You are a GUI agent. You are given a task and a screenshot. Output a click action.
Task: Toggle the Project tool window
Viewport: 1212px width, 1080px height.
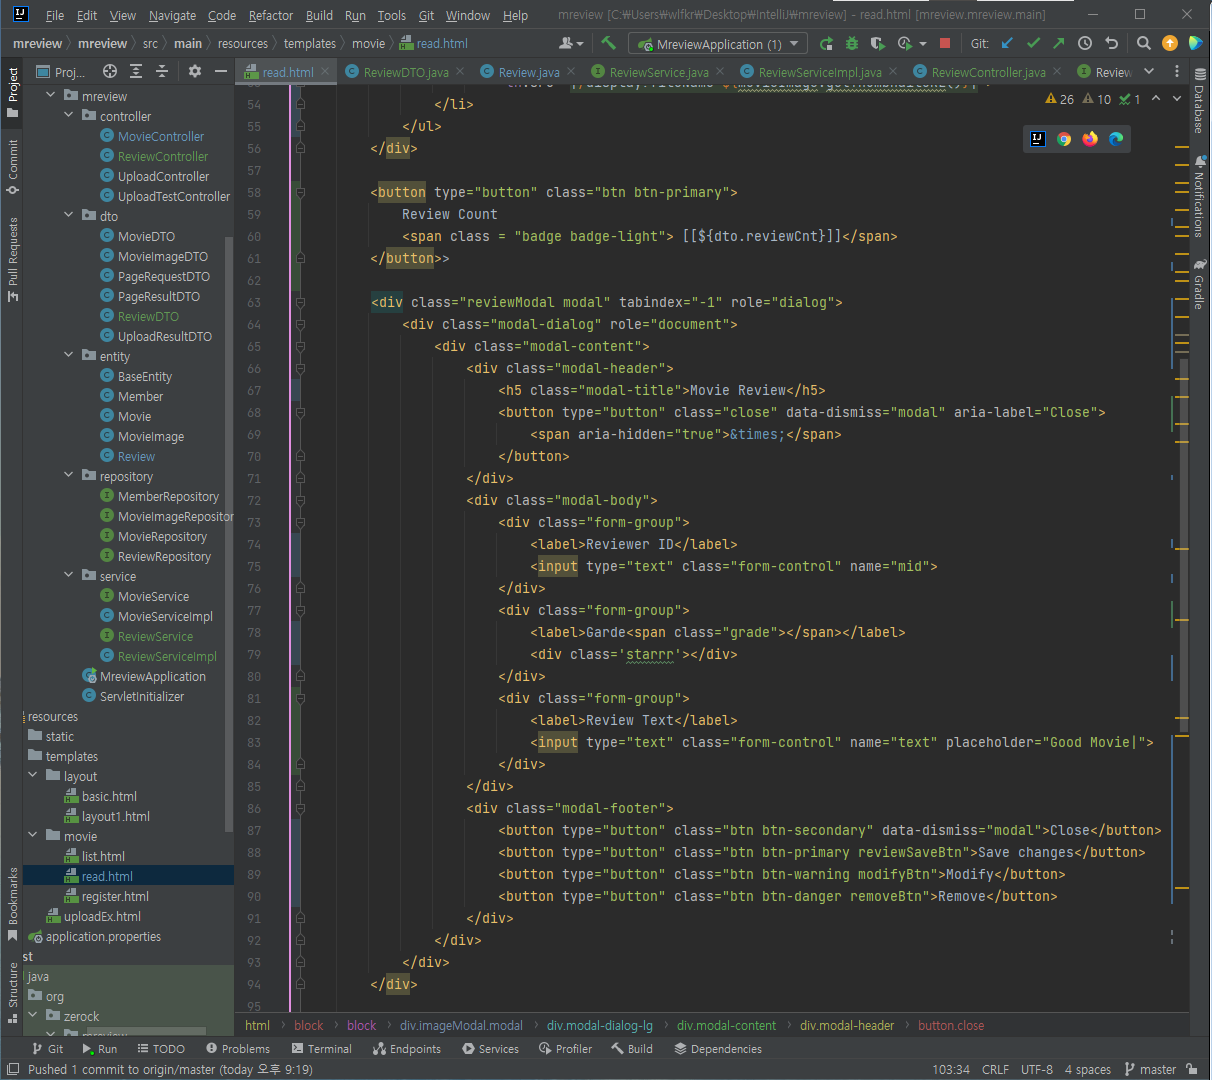click(13, 92)
